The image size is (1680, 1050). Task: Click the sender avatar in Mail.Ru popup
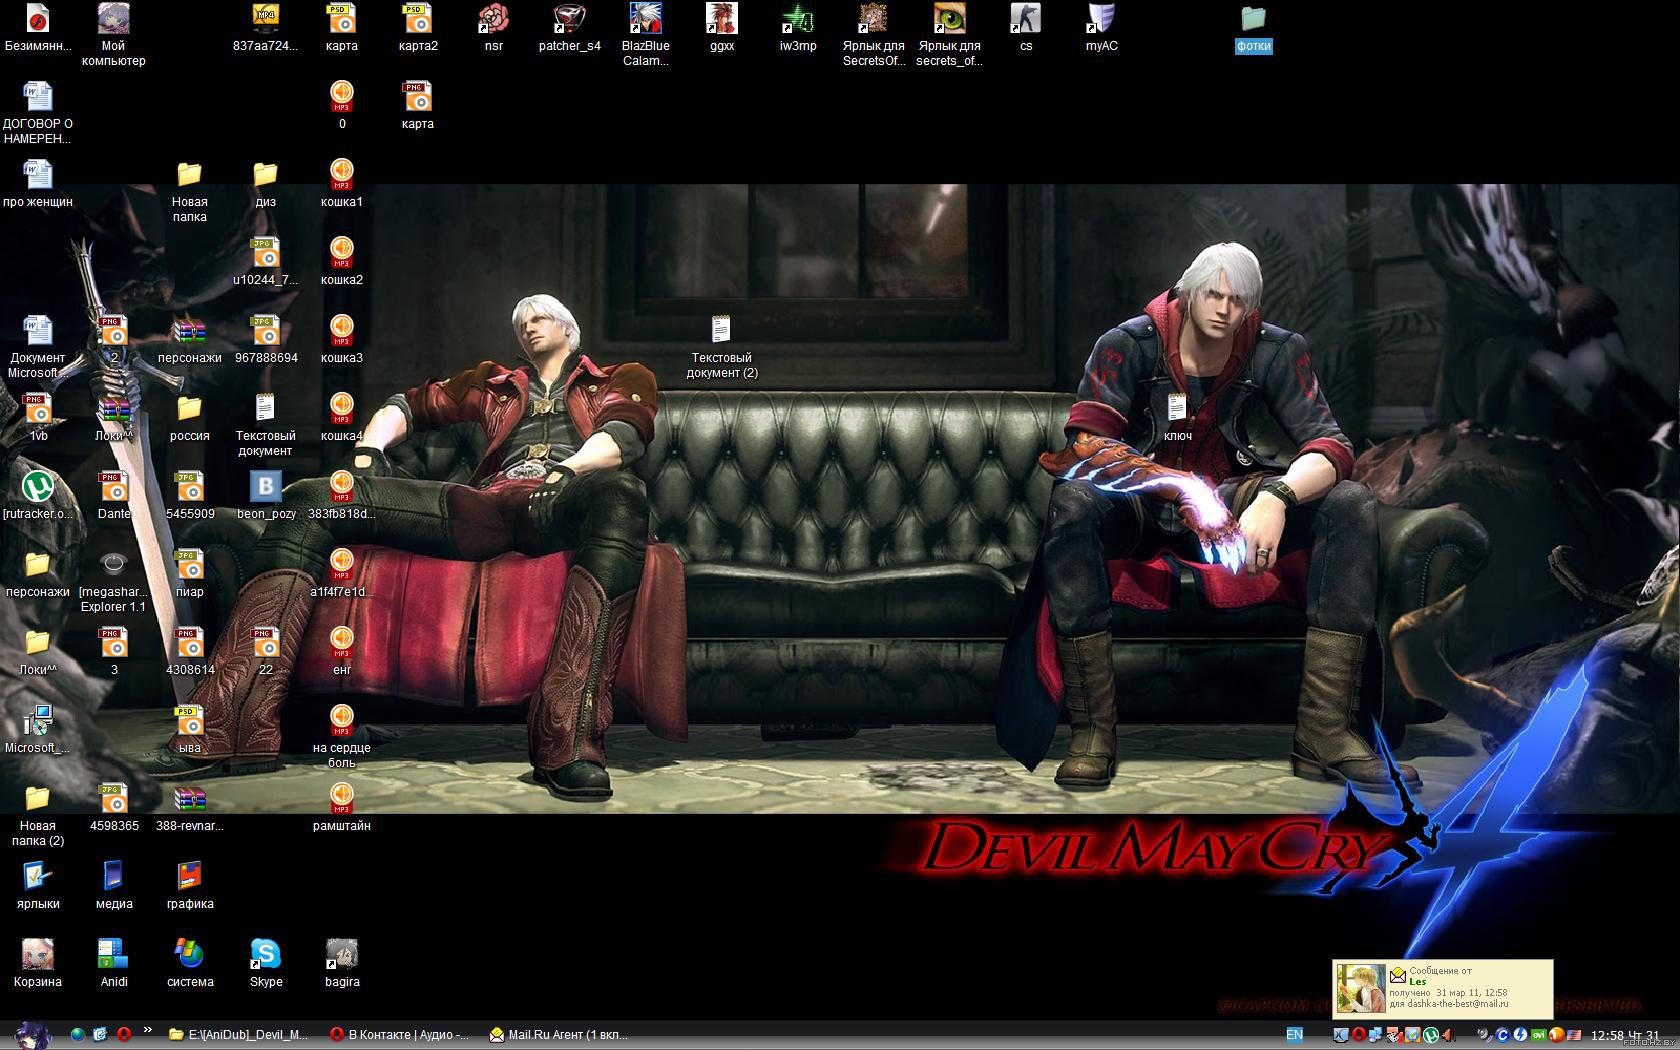(x=1361, y=989)
